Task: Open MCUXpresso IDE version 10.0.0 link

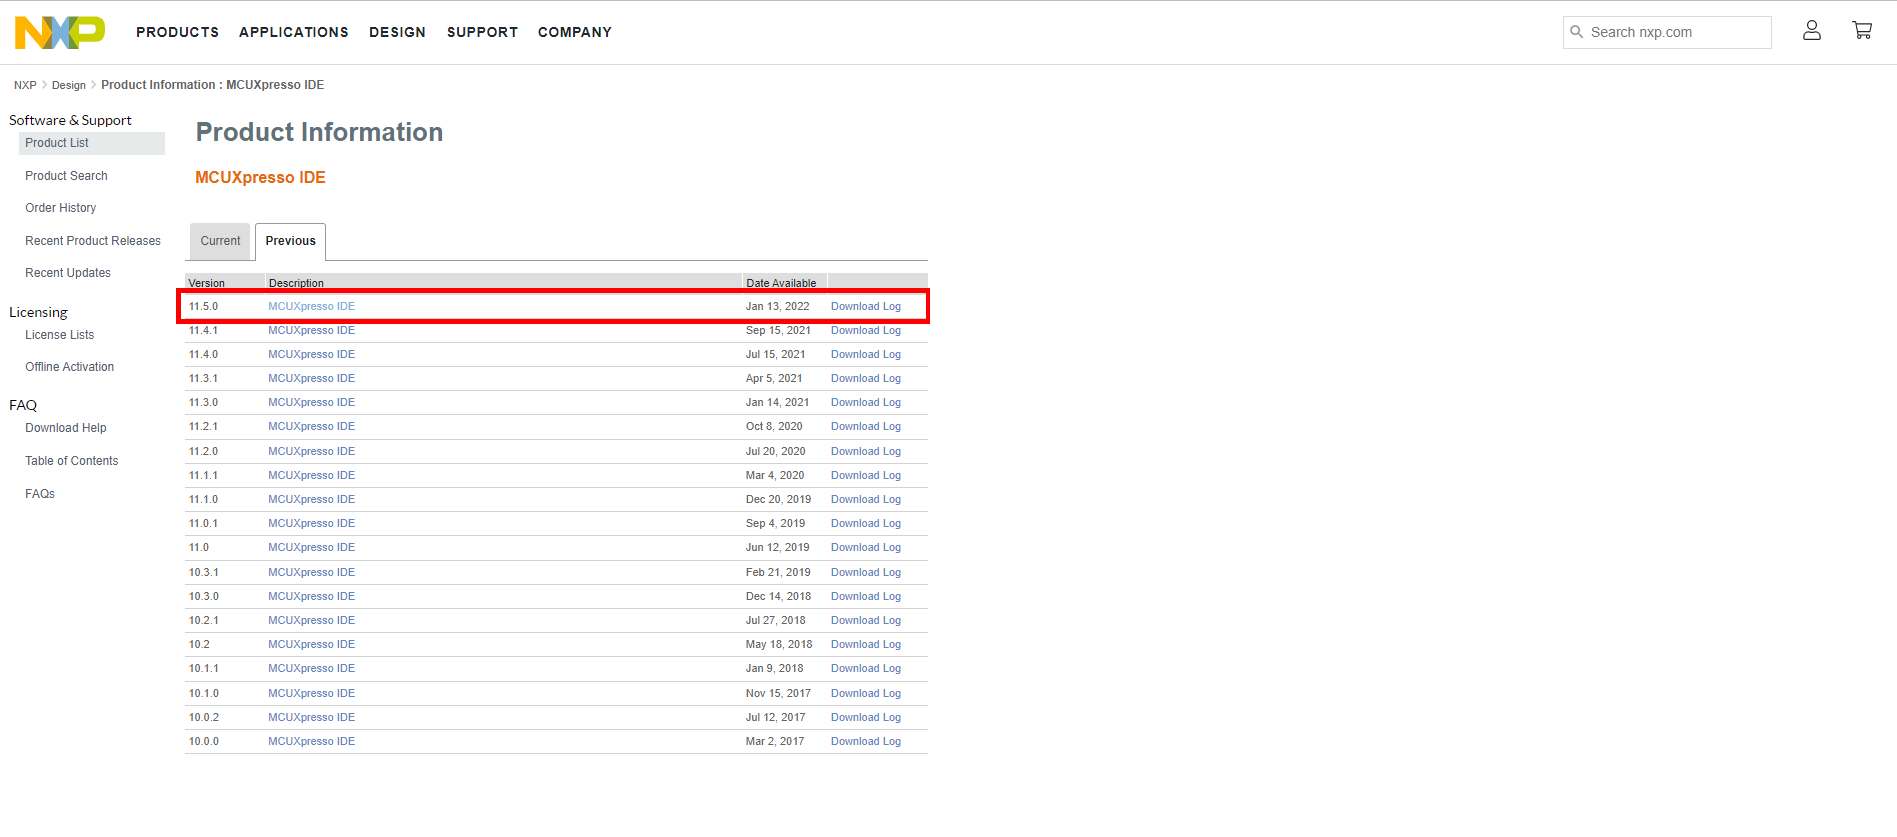Action: (311, 742)
